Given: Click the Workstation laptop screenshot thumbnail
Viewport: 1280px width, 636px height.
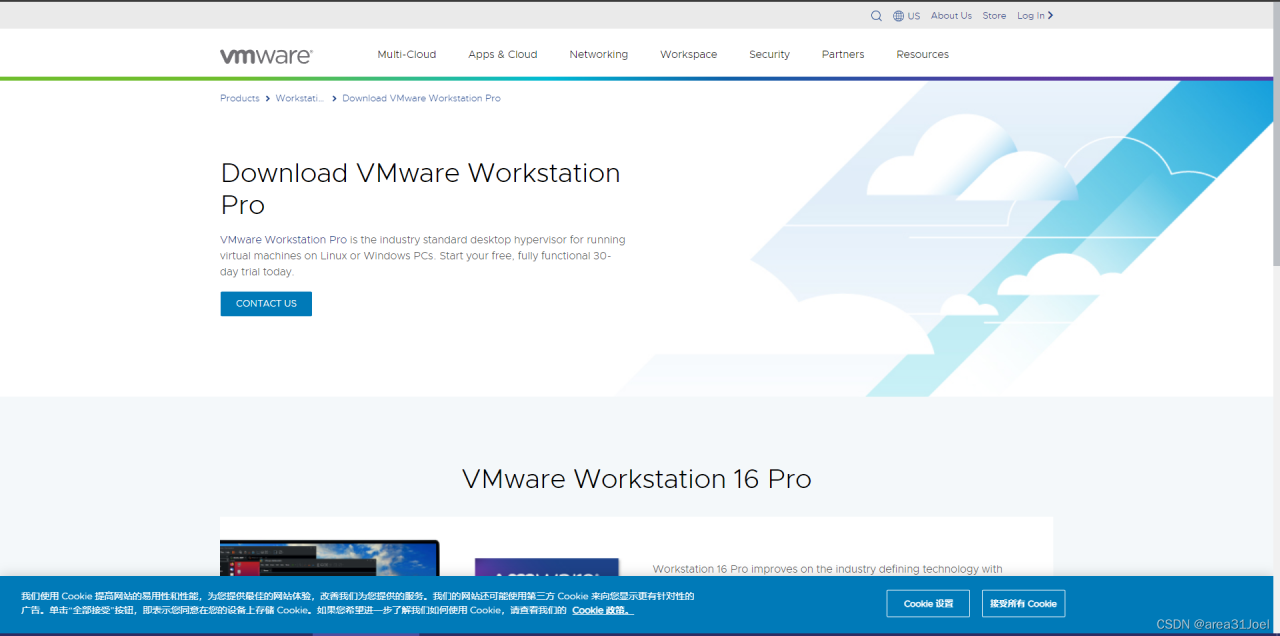Looking at the screenshot, I should coord(330,558).
